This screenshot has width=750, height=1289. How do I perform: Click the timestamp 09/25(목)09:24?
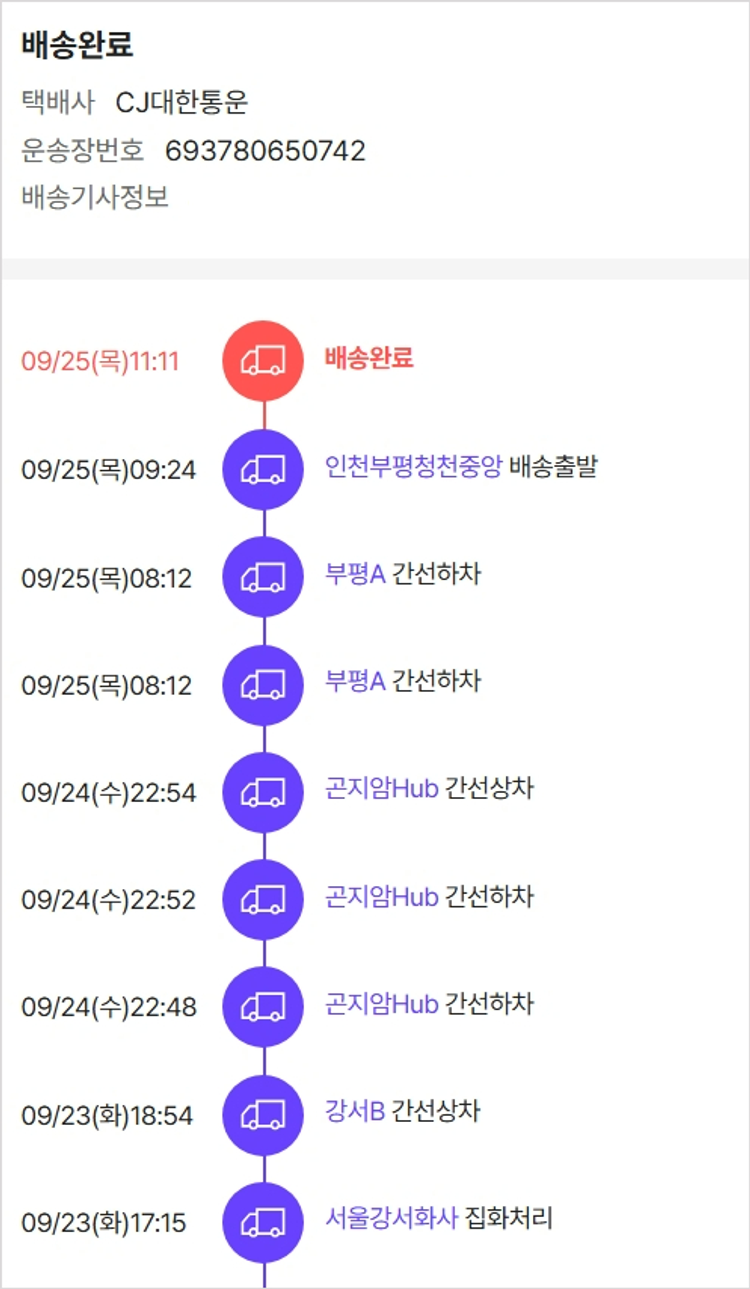click(x=109, y=470)
